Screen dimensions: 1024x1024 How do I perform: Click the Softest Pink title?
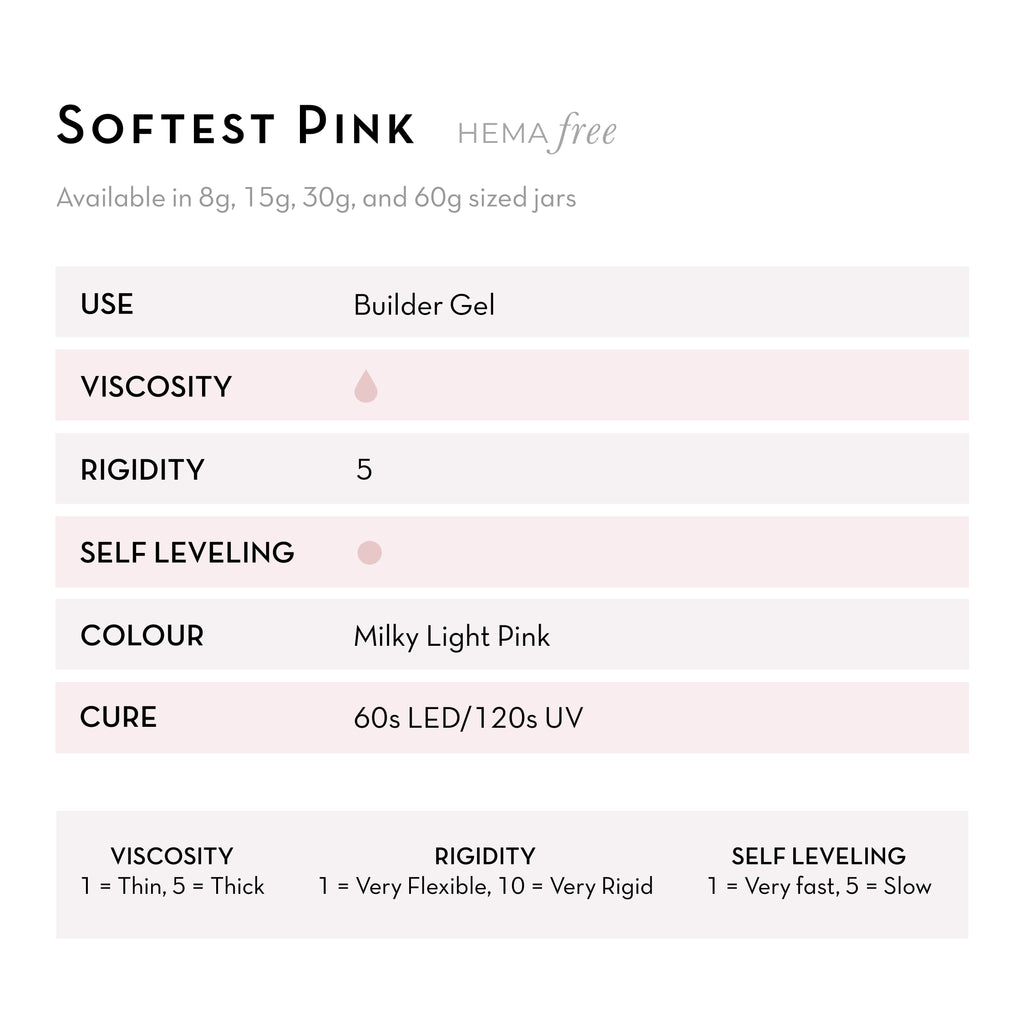pyautogui.click(x=236, y=125)
